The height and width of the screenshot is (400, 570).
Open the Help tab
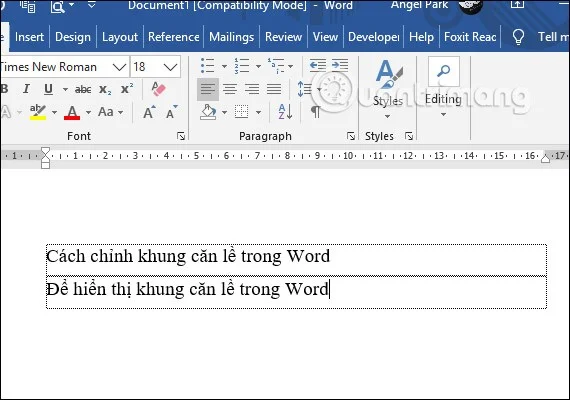(421, 37)
